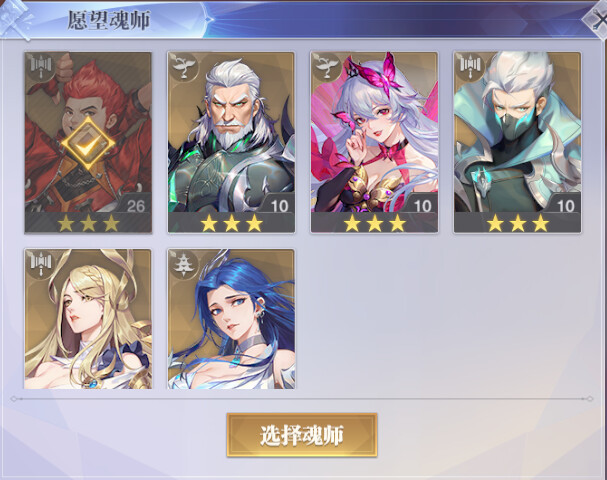
Task: Click the 愿望魂师 title header
Action: (109, 20)
